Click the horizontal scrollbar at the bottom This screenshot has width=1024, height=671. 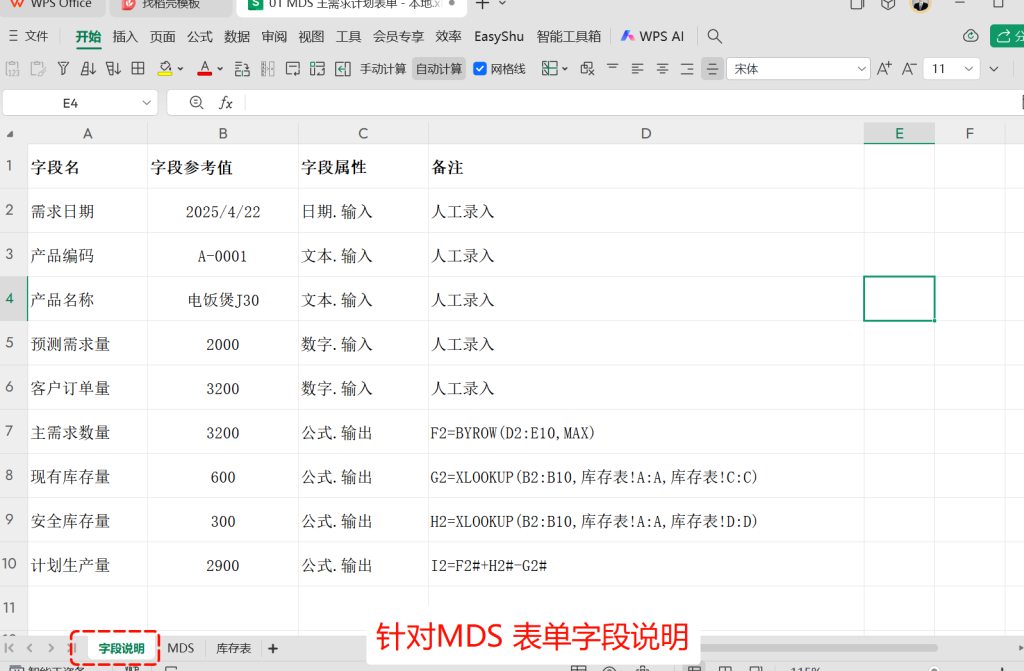point(819,647)
